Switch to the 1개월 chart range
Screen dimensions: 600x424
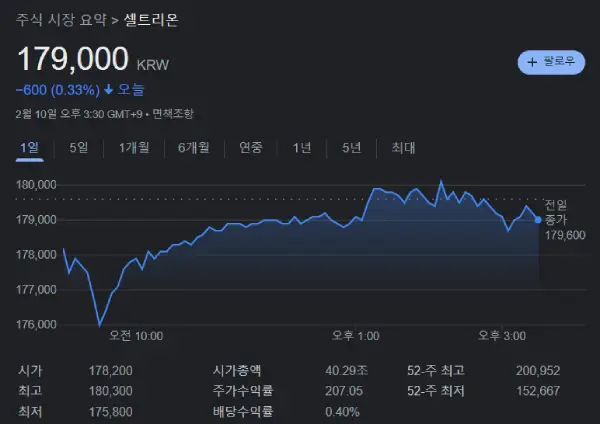click(134, 148)
